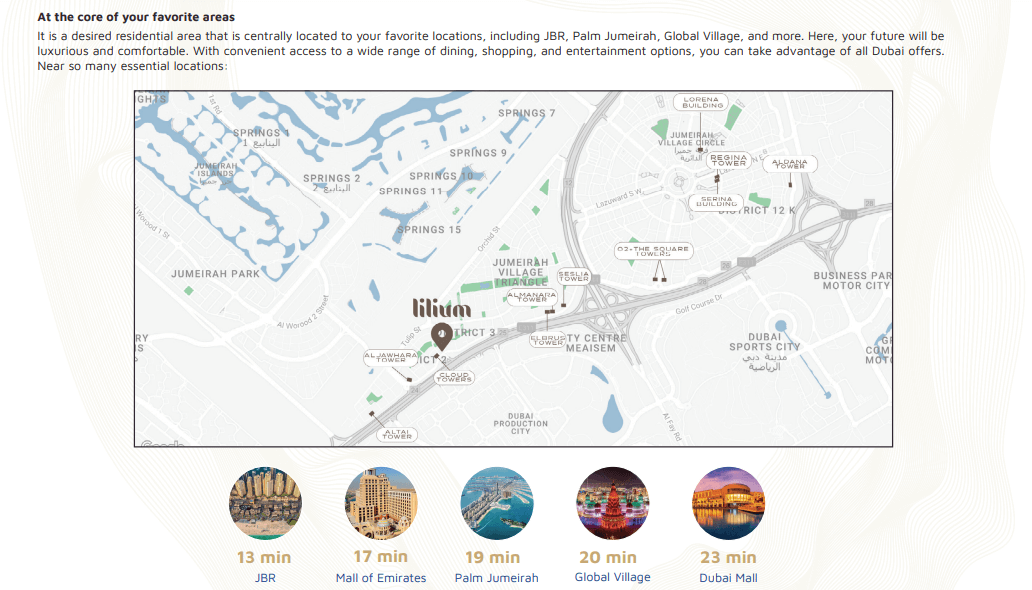
Task: Select the Elbrus Tower map label
Action: [x=548, y=340]
